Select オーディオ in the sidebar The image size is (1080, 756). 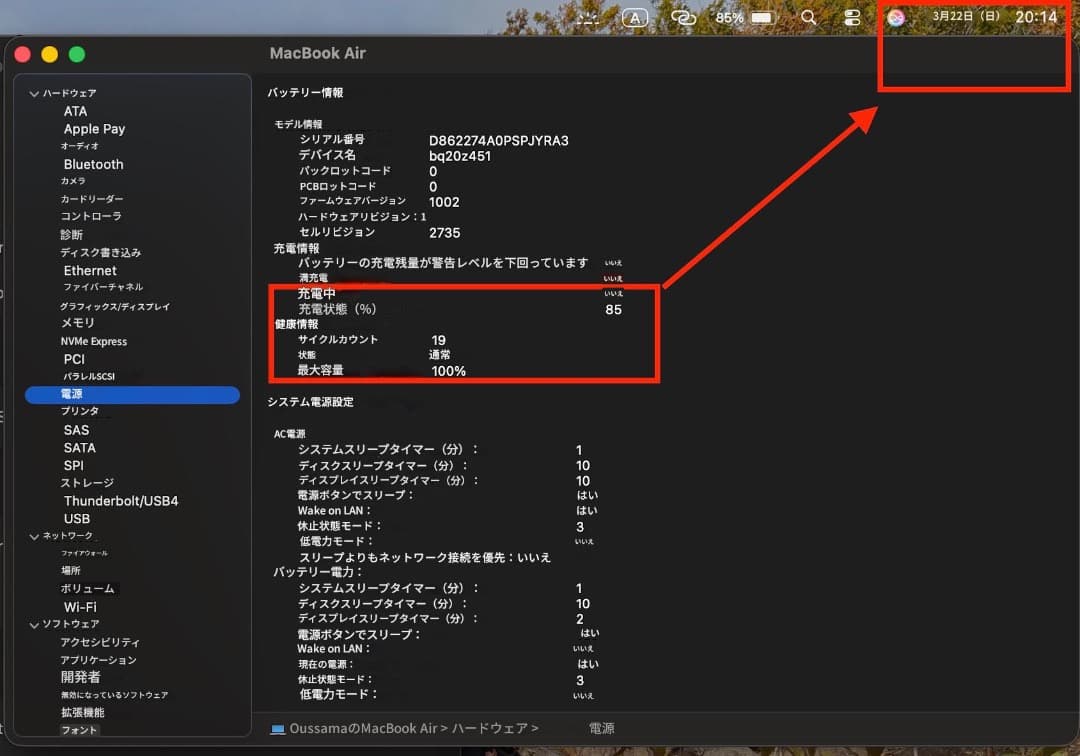tap(80, 146)
